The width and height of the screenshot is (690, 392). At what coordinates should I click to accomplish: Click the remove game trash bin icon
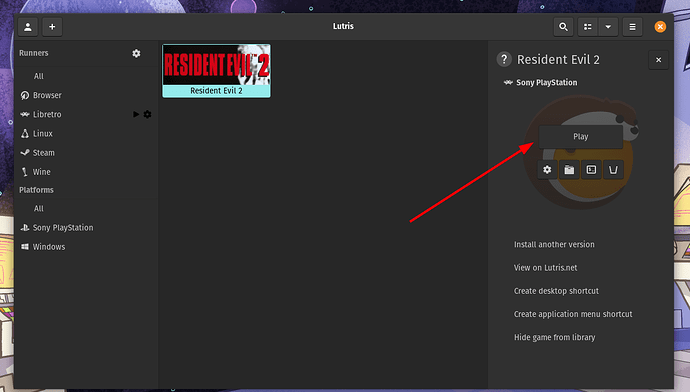613,169
